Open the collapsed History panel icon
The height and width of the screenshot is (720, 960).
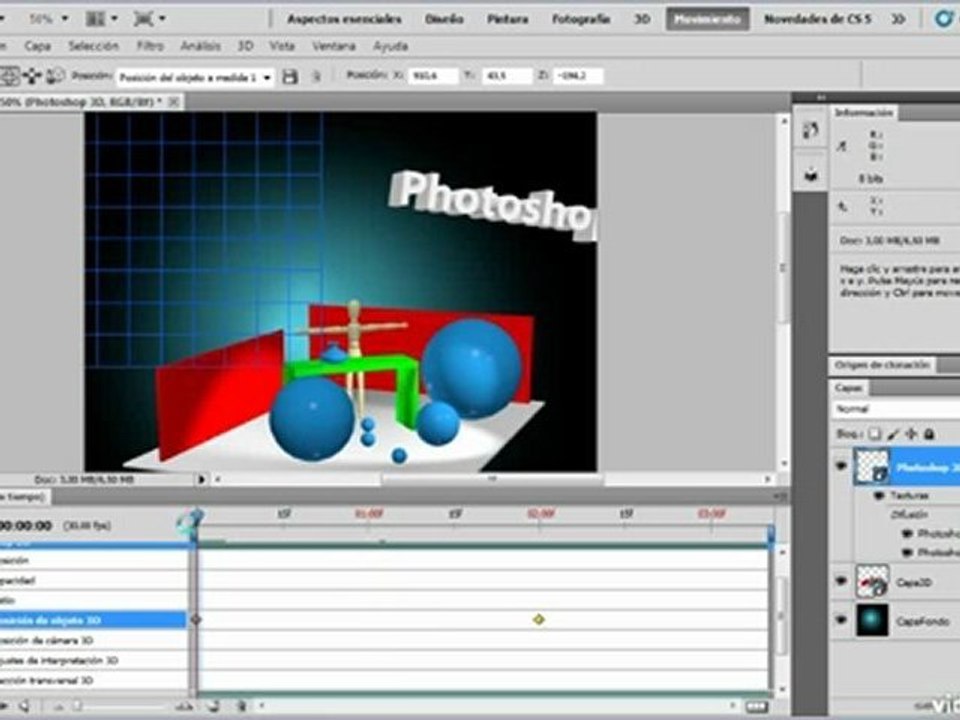(x=811, y=130)
